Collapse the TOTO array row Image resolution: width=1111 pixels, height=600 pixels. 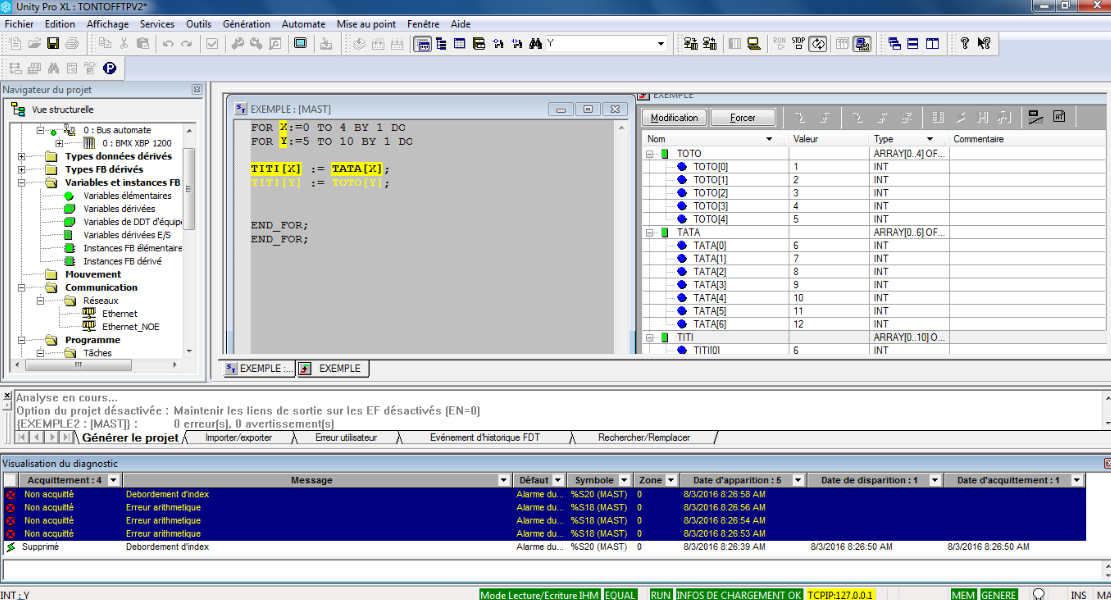(x=649, y=154)
